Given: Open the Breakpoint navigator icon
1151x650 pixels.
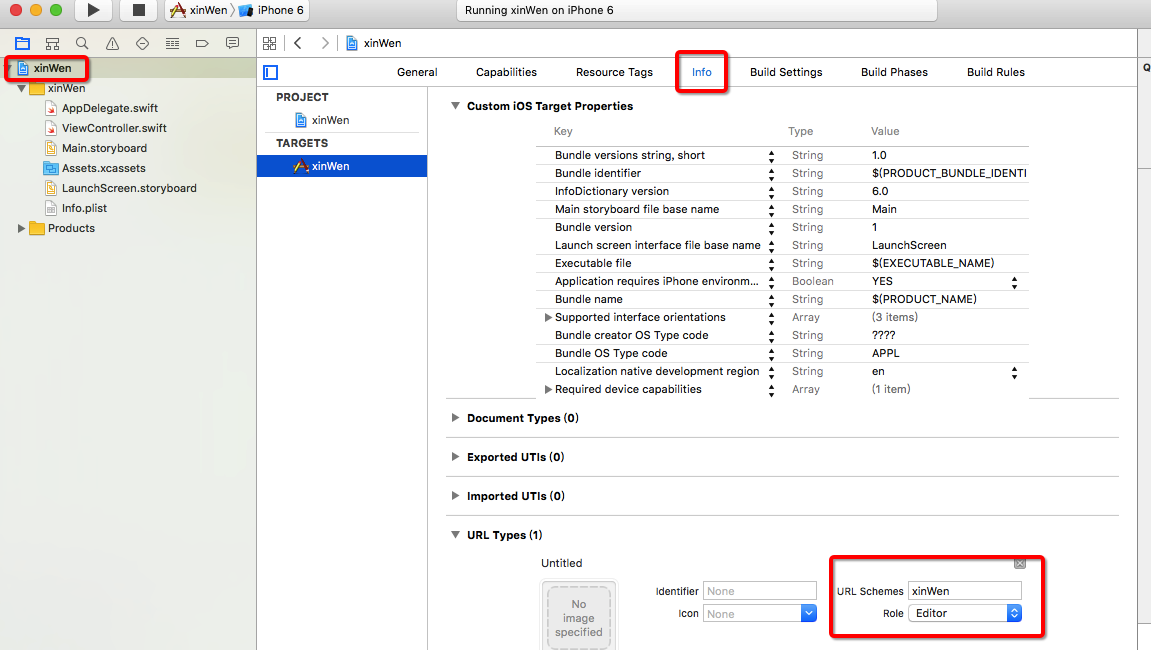Looking at the screenshot, I should click(202, 43).
